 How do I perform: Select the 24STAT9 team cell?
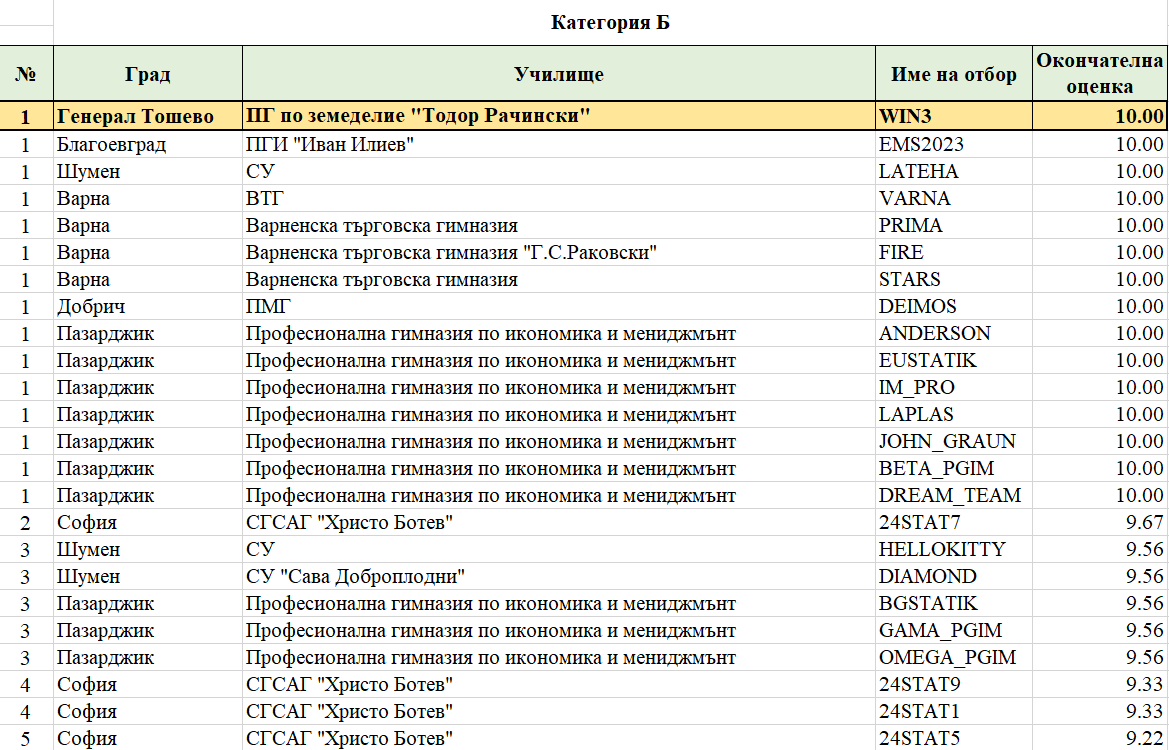[954, 684]
